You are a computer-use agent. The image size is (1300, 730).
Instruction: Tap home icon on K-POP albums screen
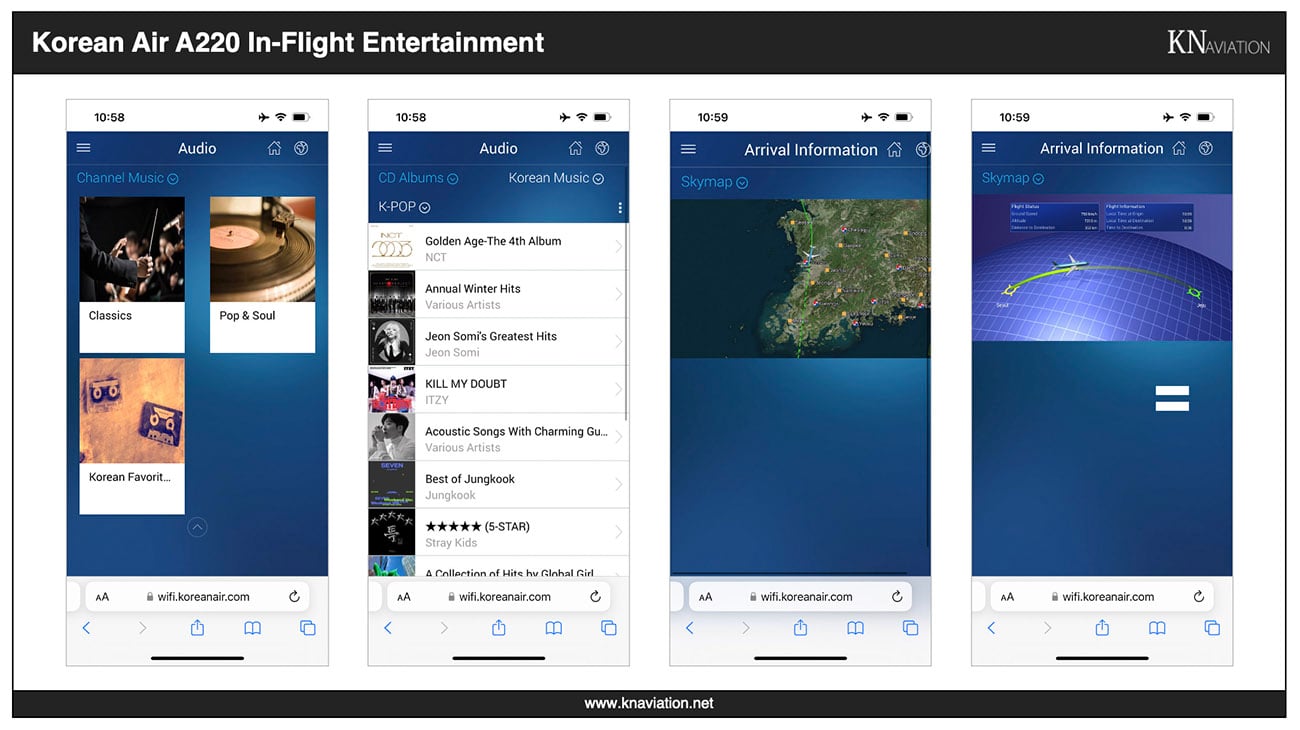coord(576,148)
